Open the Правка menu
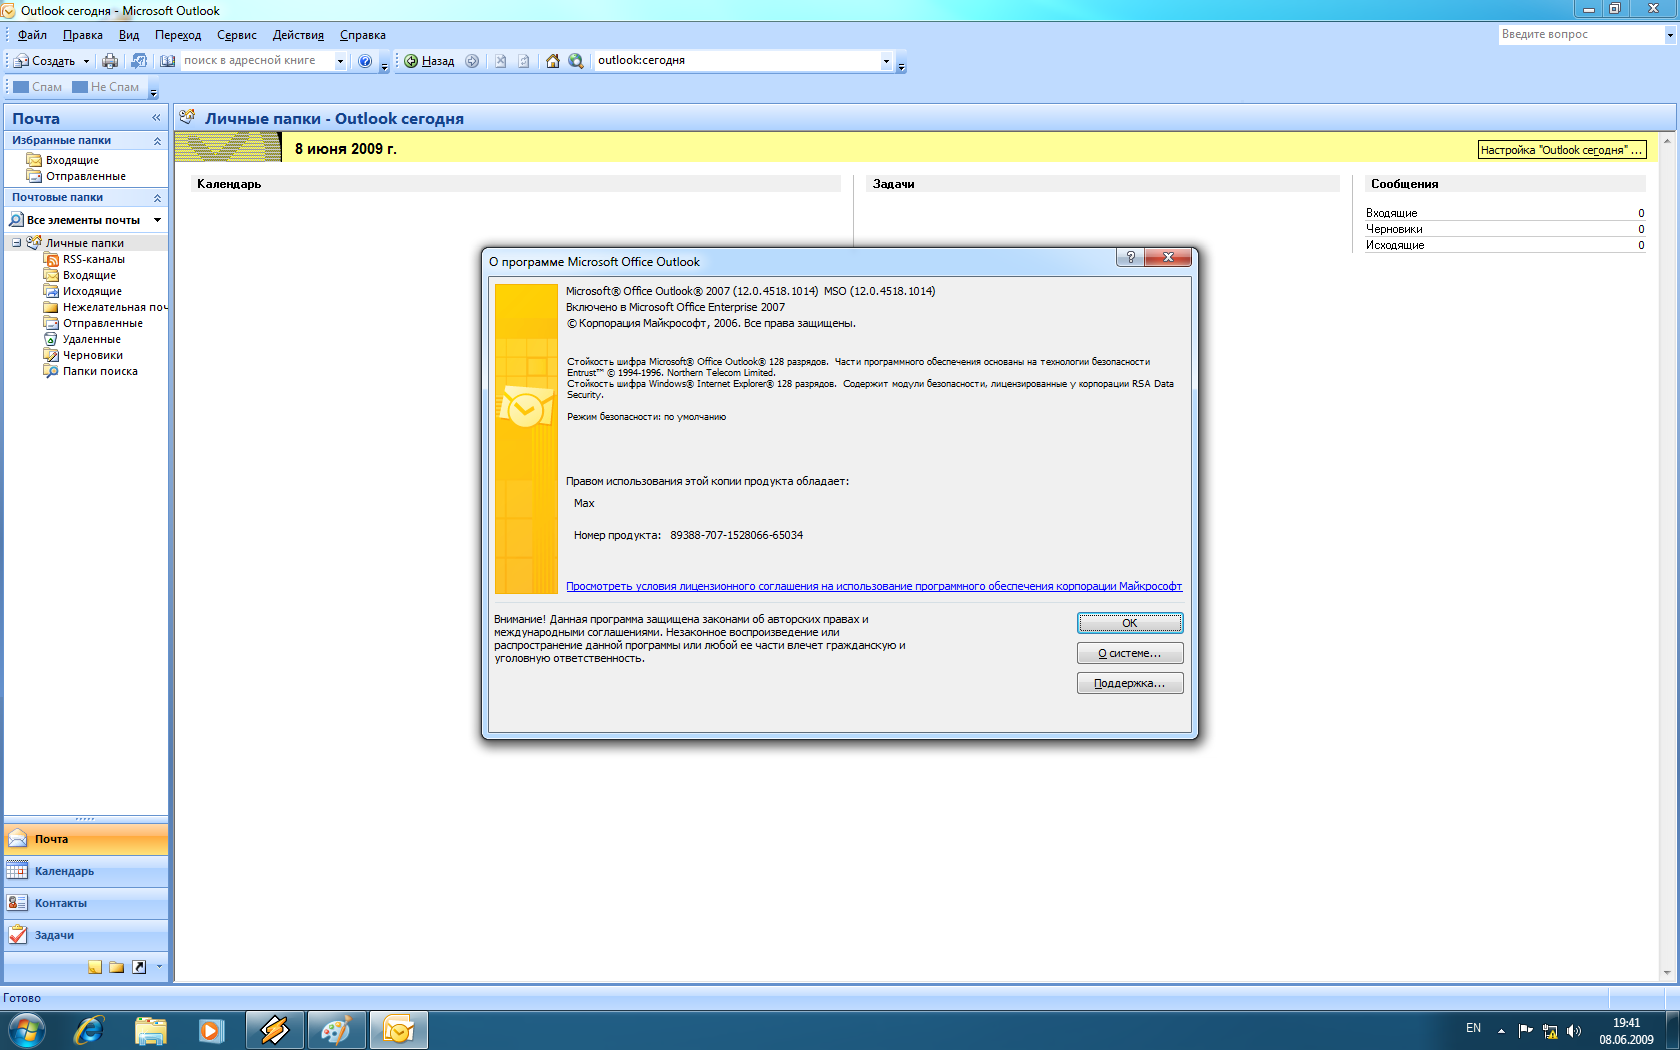Image resolution: width=1680 pixels, height=1050 pixels. (x=83, y=35)
